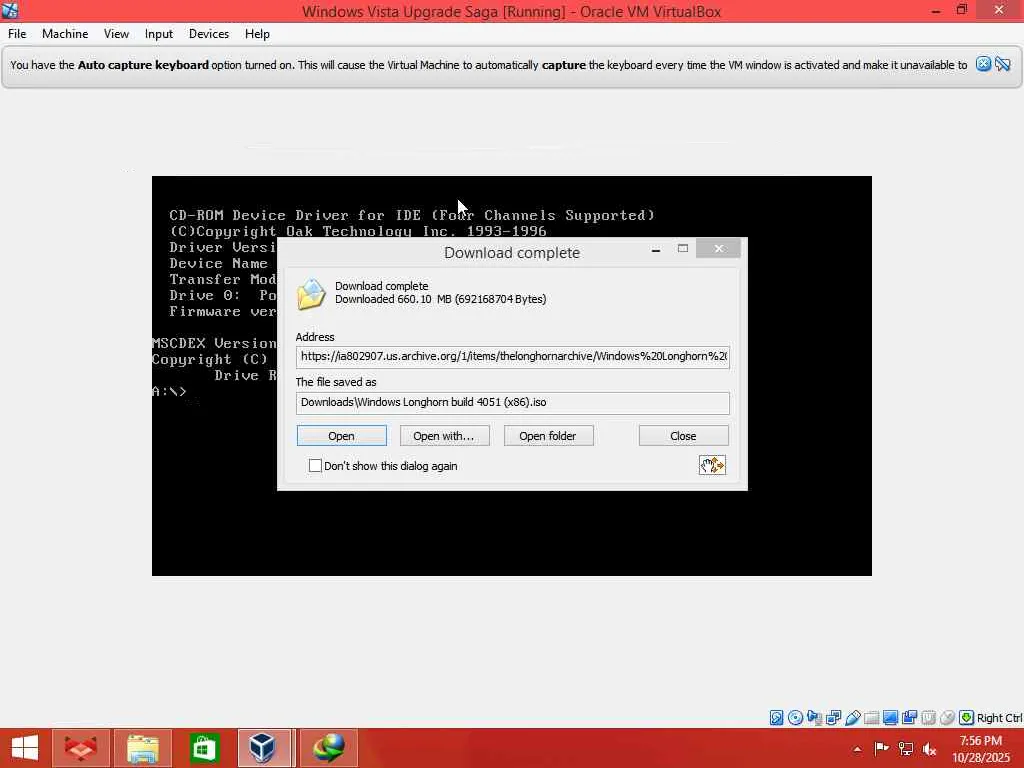Click the optical disk status icon

click(x=795, y=718)
